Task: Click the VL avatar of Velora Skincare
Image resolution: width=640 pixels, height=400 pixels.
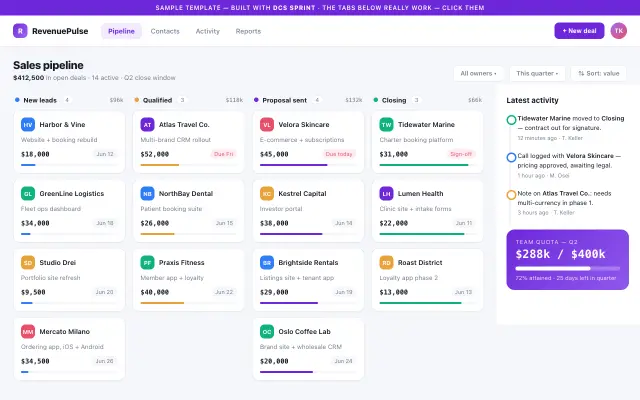Action: coord(267,124)
